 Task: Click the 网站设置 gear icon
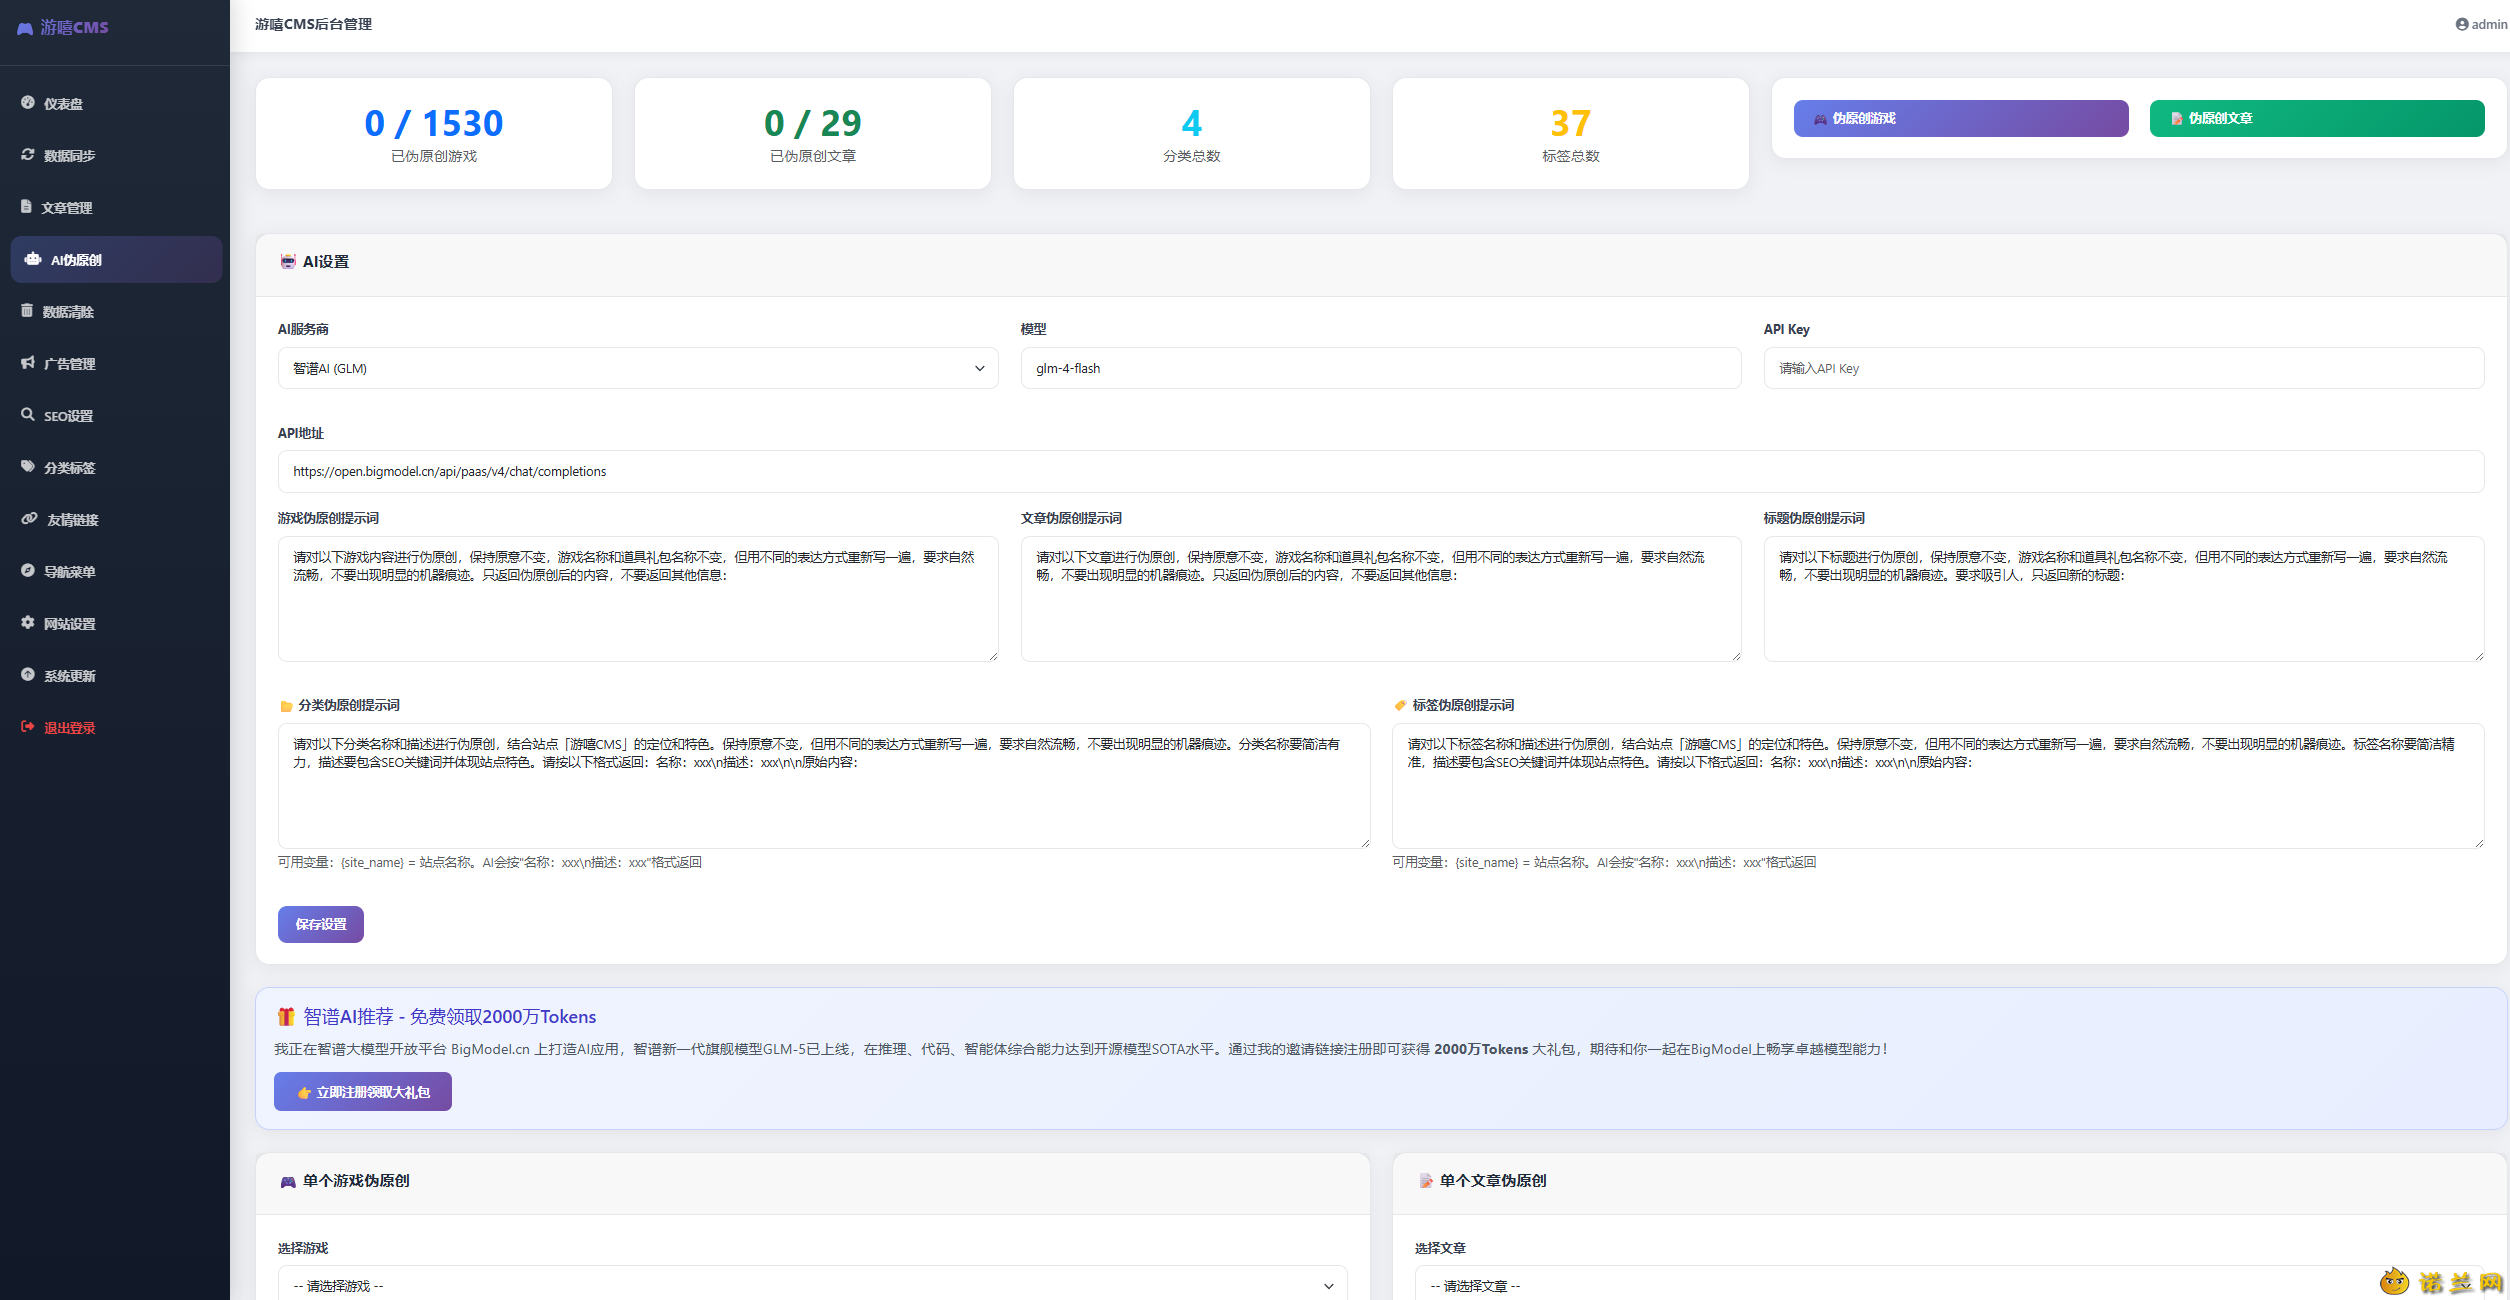tap(28, 622)
